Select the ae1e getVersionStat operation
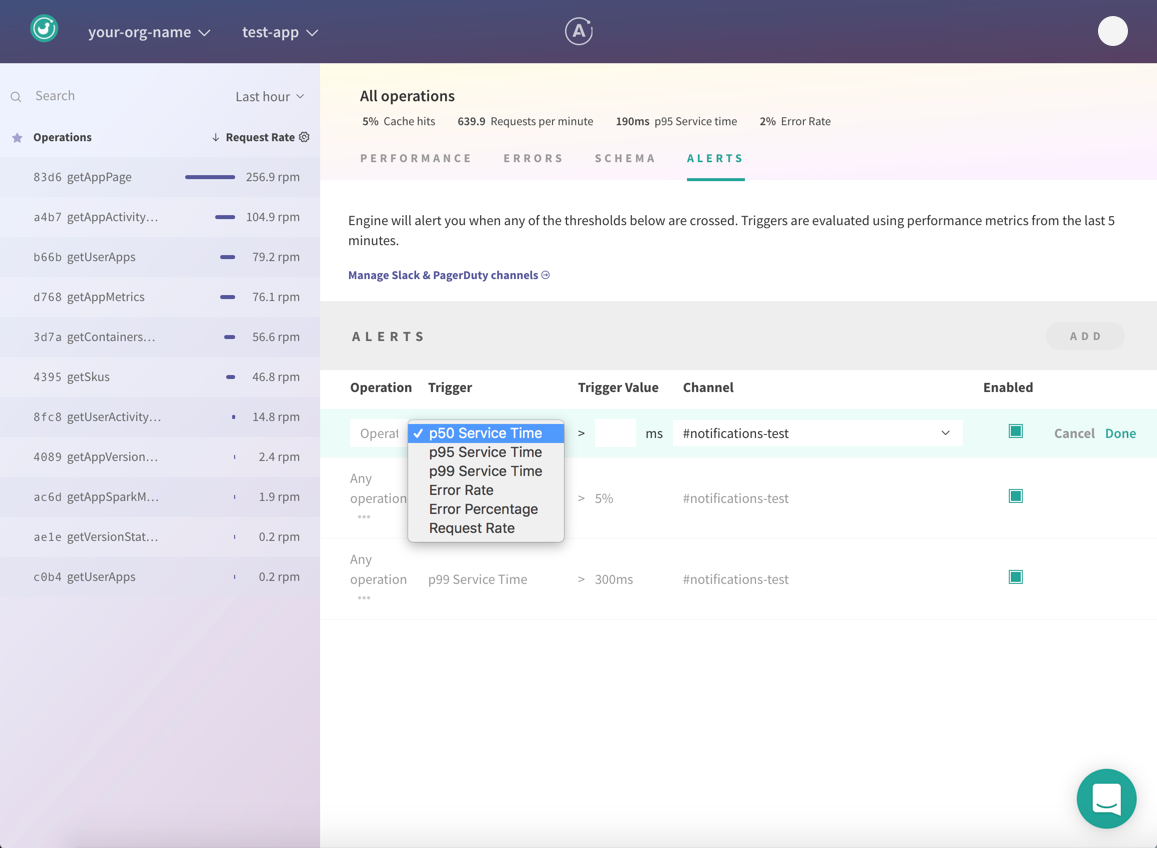This screenshot has width=1157, height=848. [160, 537]
